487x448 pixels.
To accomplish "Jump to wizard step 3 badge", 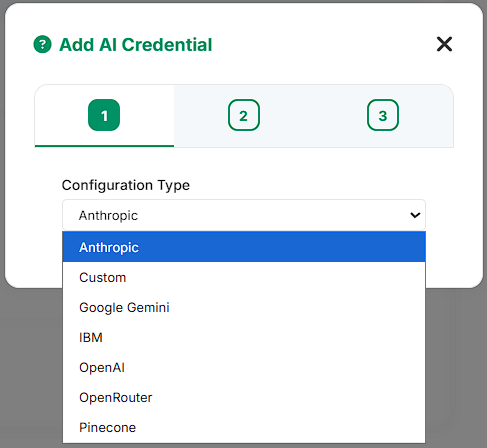I will [383, 115].
